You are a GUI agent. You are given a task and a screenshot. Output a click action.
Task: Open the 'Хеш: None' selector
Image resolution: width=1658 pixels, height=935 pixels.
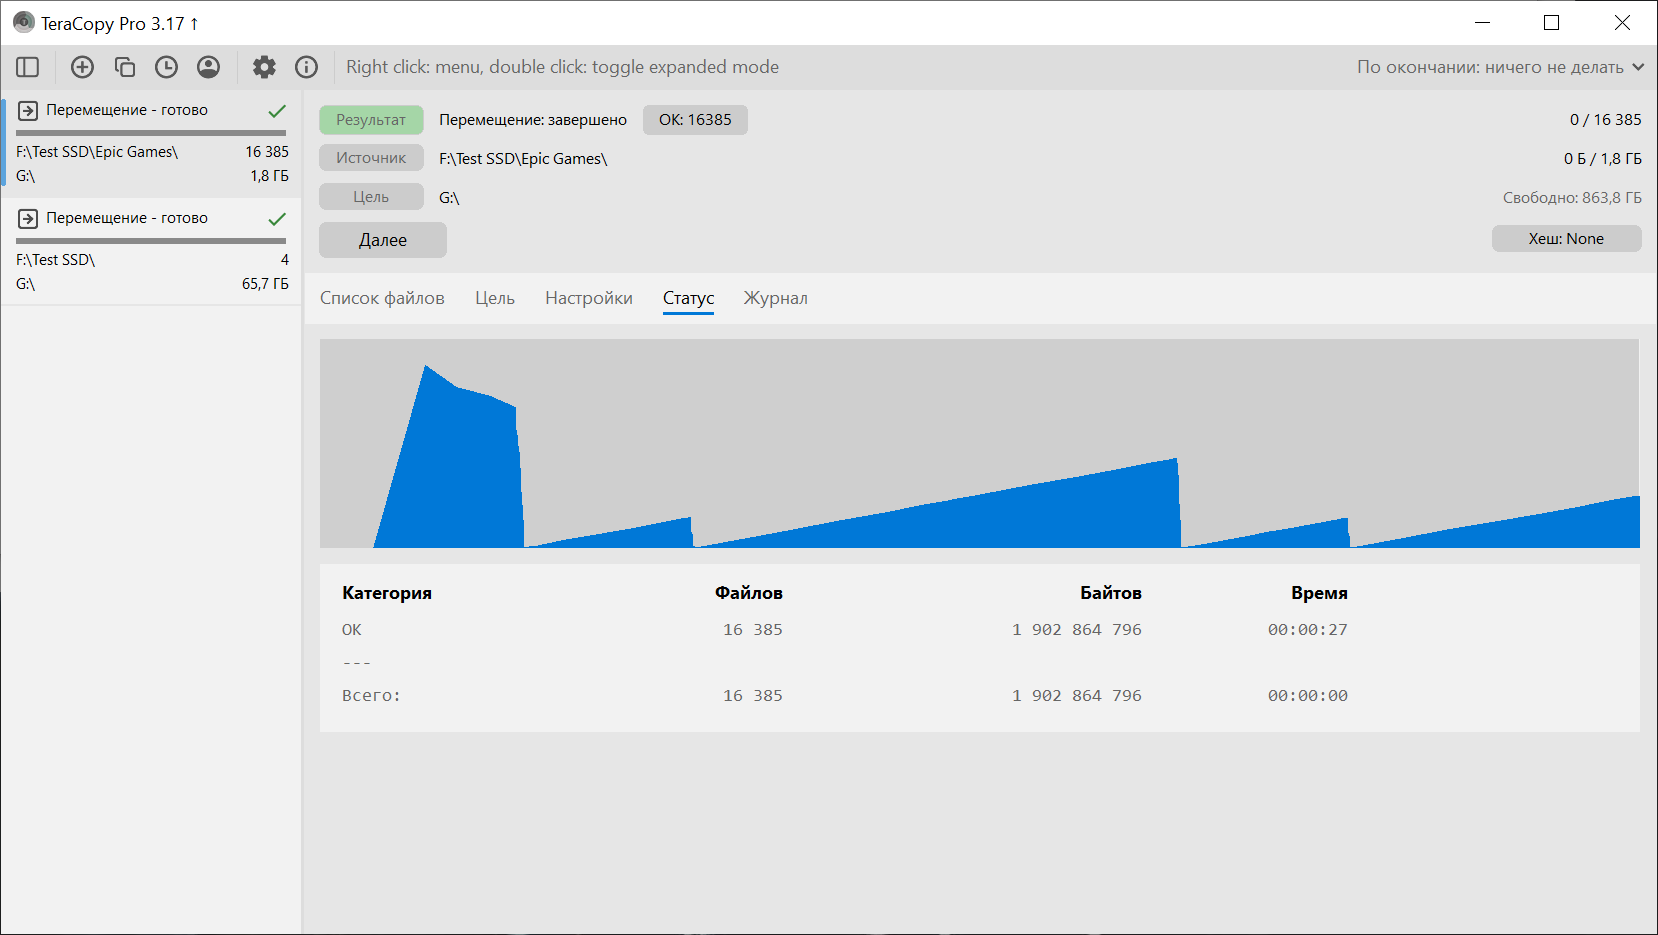(x=1566, y=239)
